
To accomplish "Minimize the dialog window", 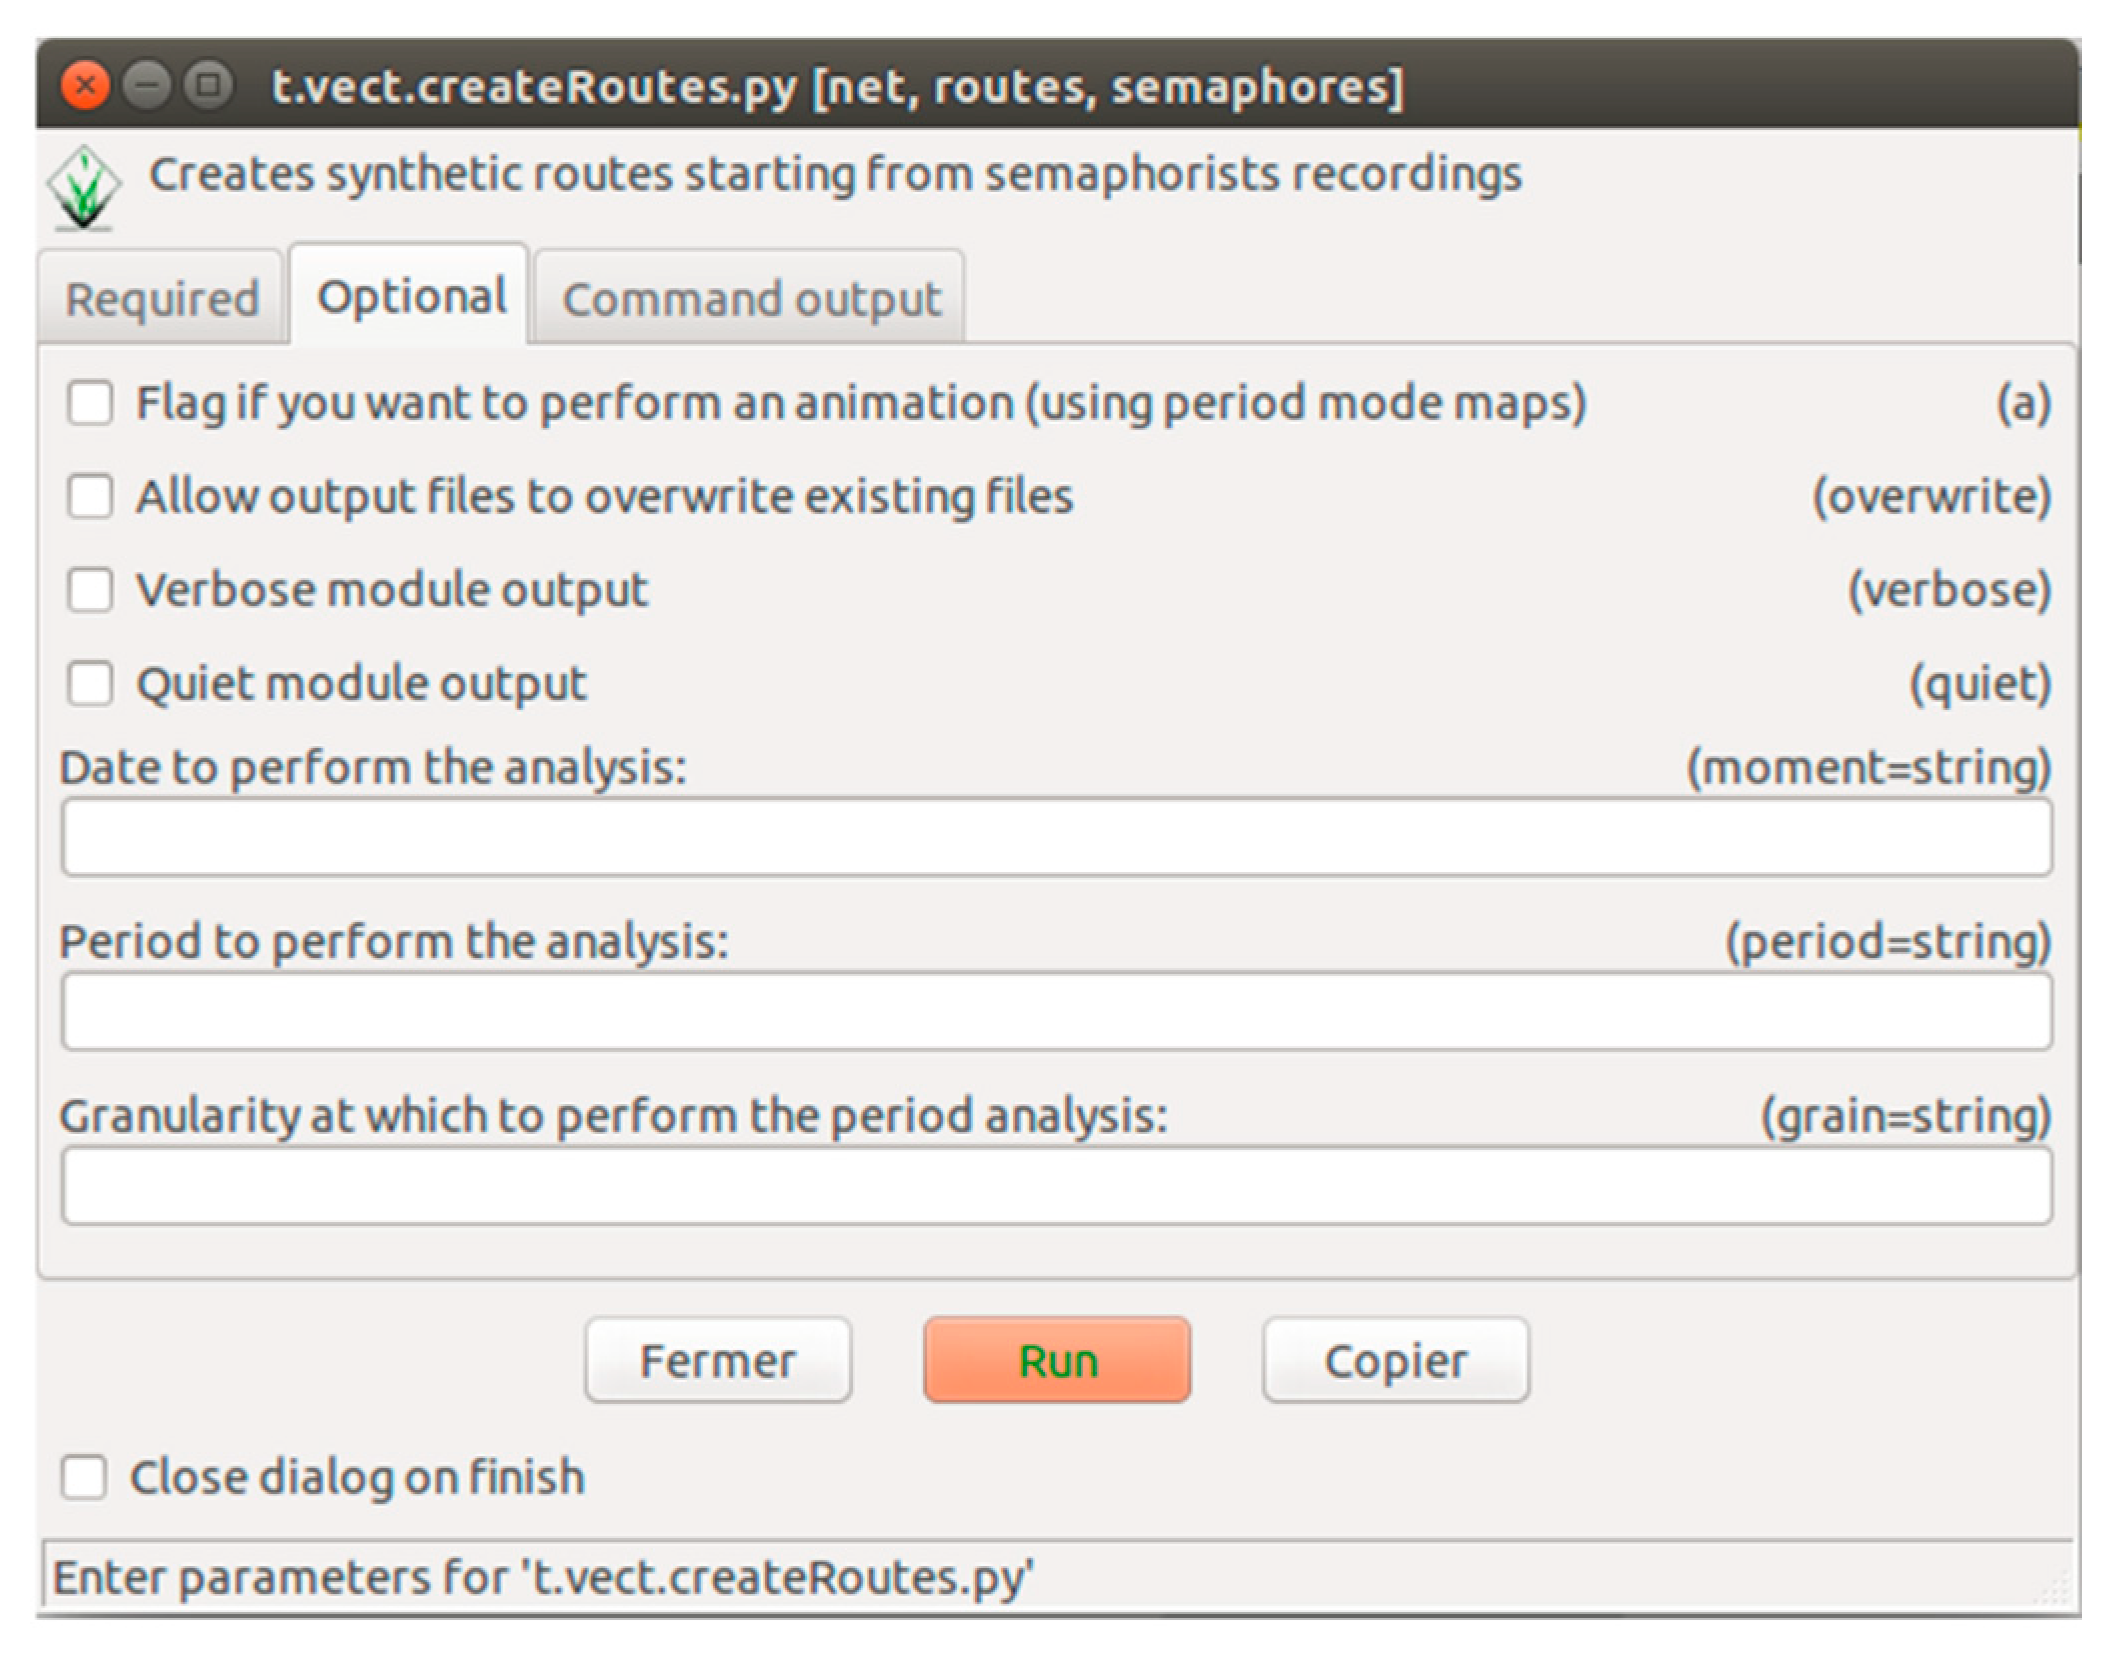I will (x=147, y=86).
